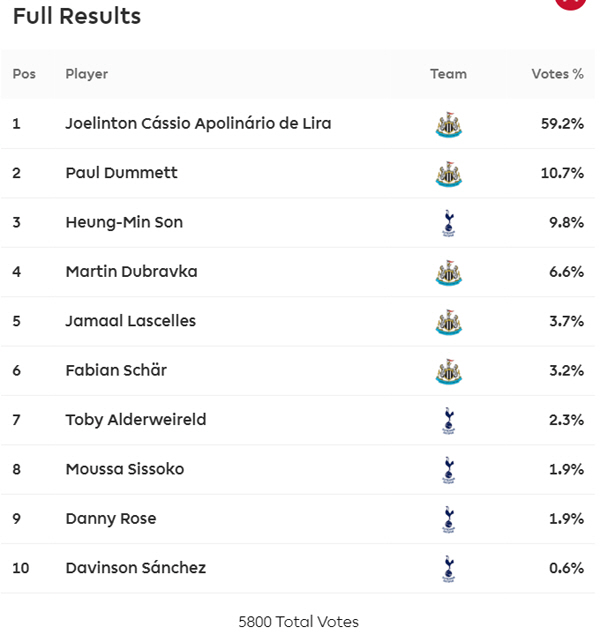The width and height of the screenshot is (600, 642).
Task: Click Tottenham crest in Moussa Sissoko row
Action: click(448, 469)
